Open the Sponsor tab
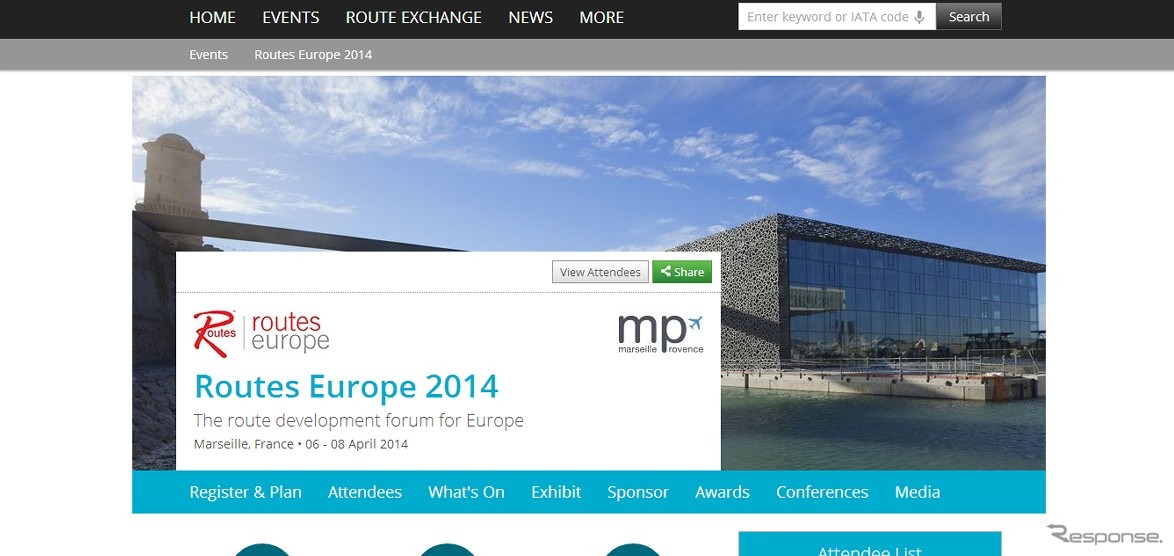 638,492
